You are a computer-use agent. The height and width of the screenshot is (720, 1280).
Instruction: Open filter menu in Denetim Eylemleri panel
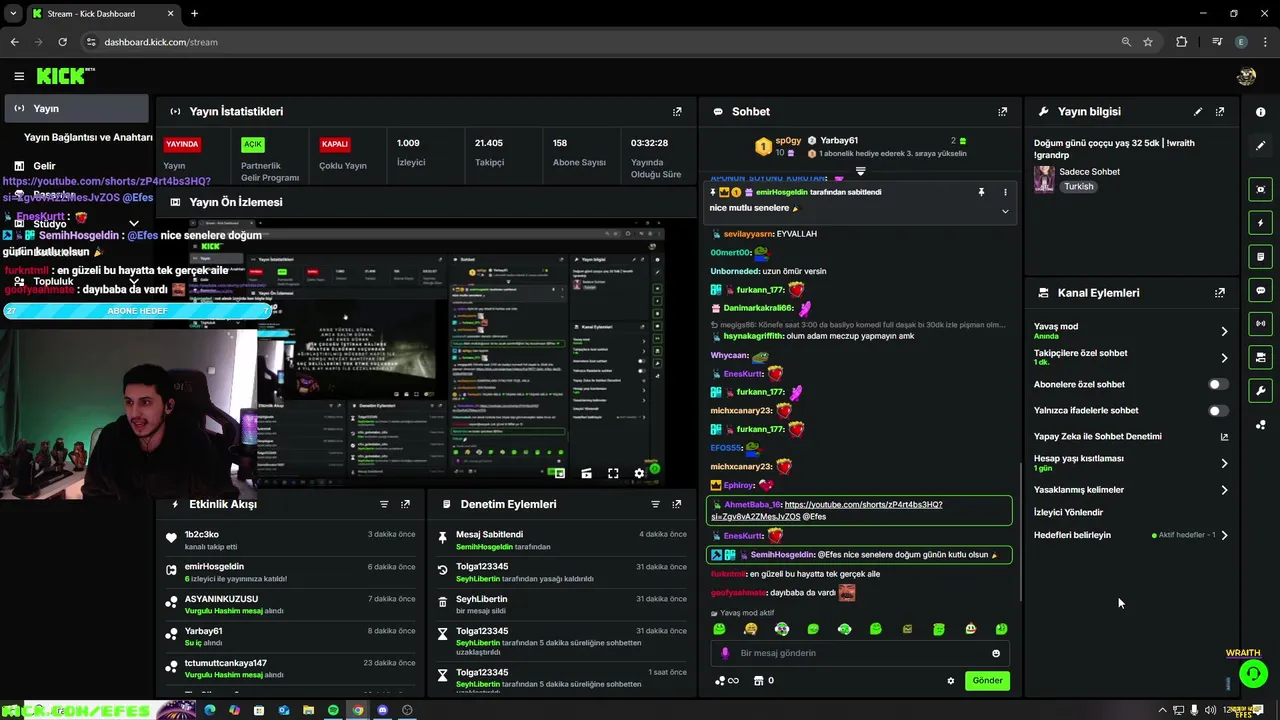(x=655, y=505)
